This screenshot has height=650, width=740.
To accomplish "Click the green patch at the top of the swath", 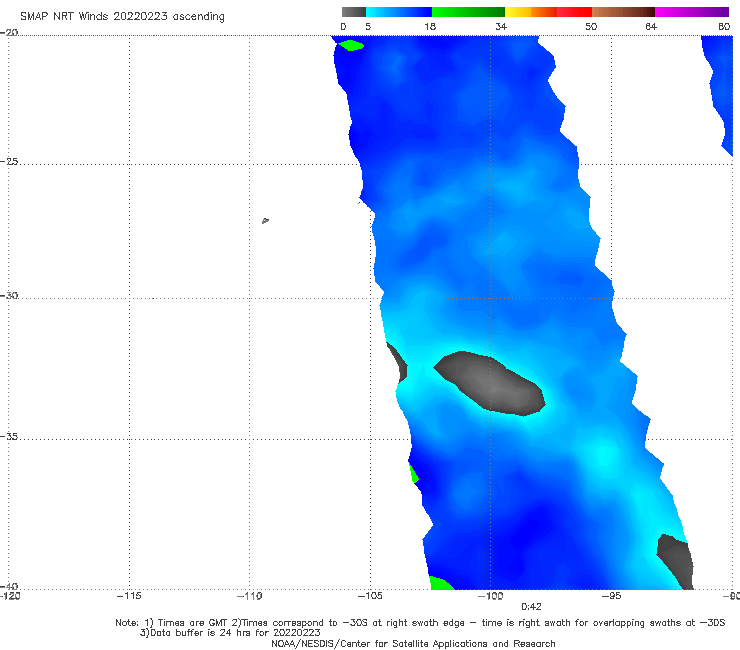I will tap(351, 45).
